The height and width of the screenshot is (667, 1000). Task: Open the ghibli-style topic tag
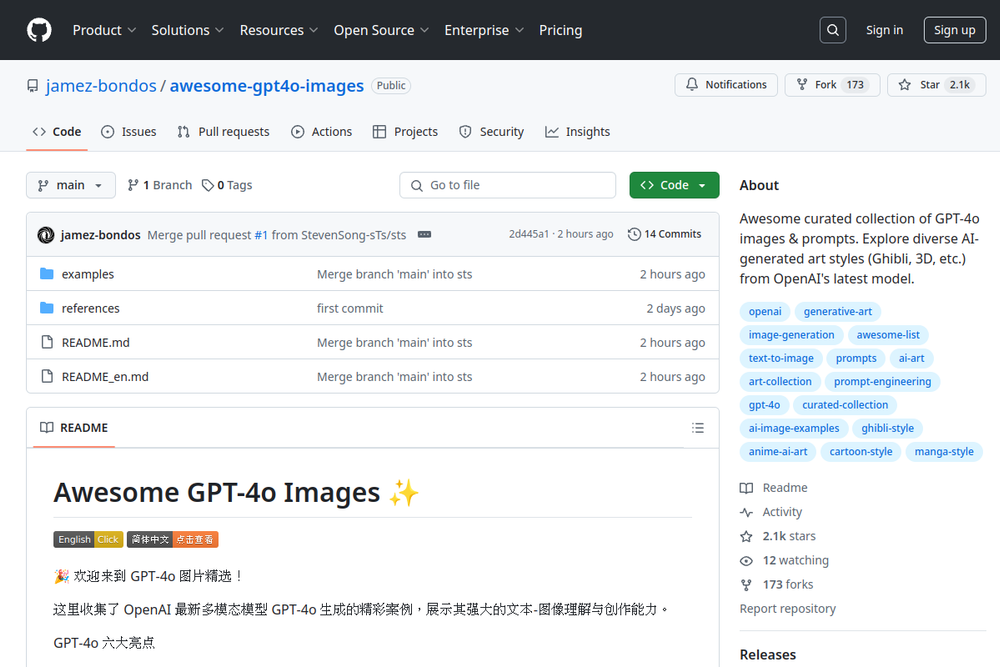[888, 428]
